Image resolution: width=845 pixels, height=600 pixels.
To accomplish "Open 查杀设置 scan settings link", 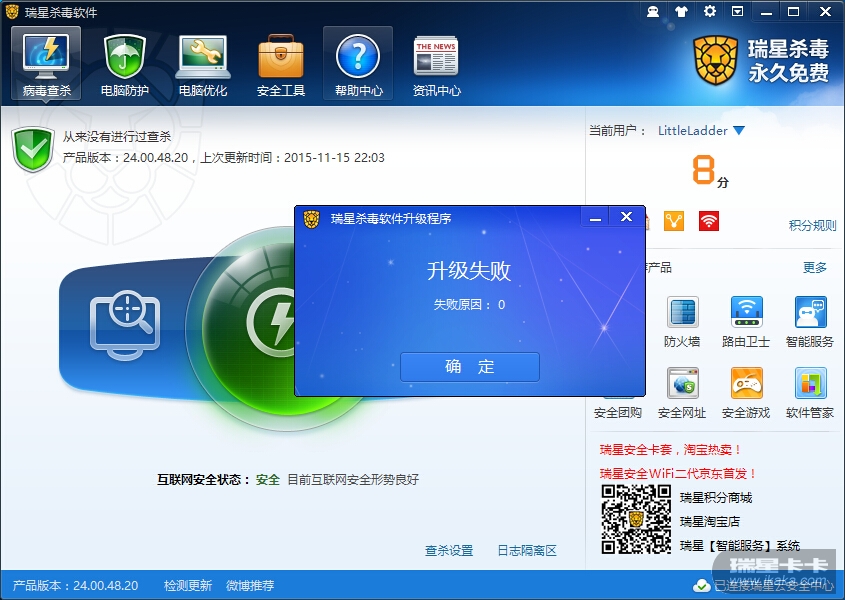I will [449, 550].
